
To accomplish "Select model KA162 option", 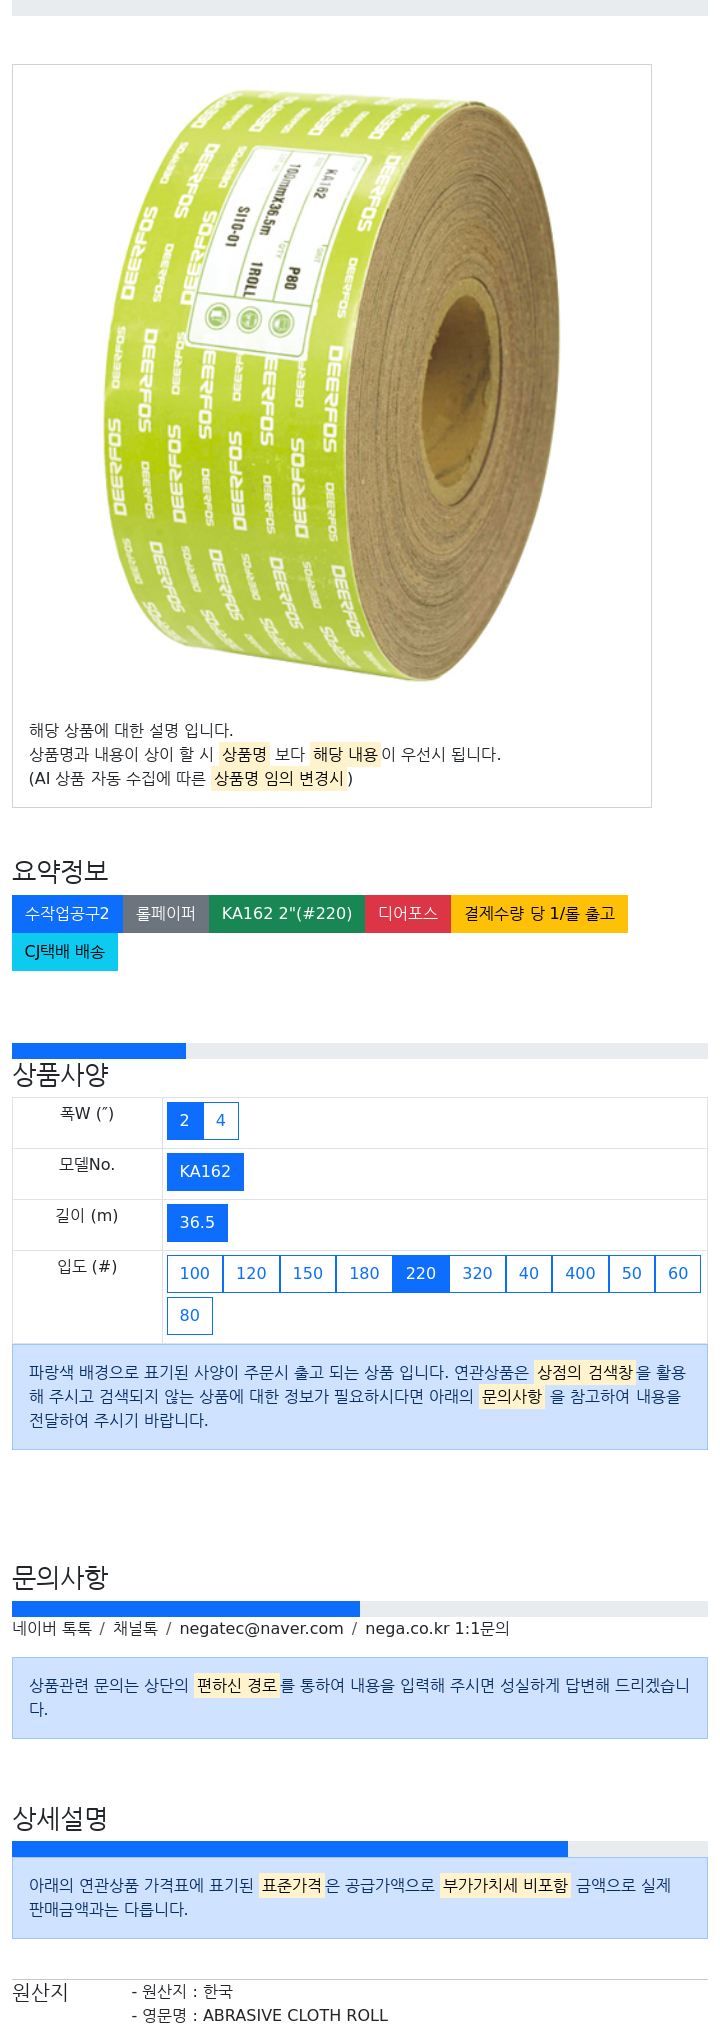I will pyautogui.click(x=205, y=1172).
